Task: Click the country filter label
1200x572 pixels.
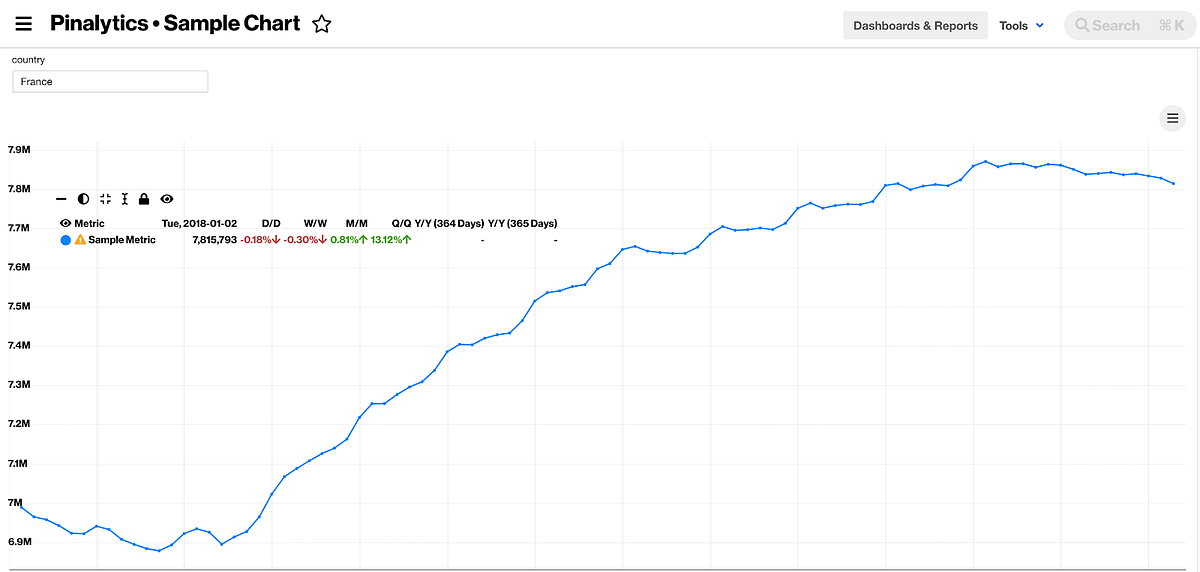Action: pyautogui.click(x=28, y=60)
